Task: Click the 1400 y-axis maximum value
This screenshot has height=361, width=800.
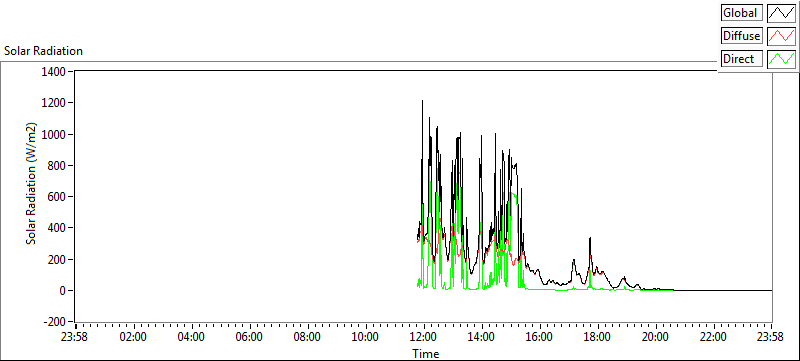Action: [55, 72]
